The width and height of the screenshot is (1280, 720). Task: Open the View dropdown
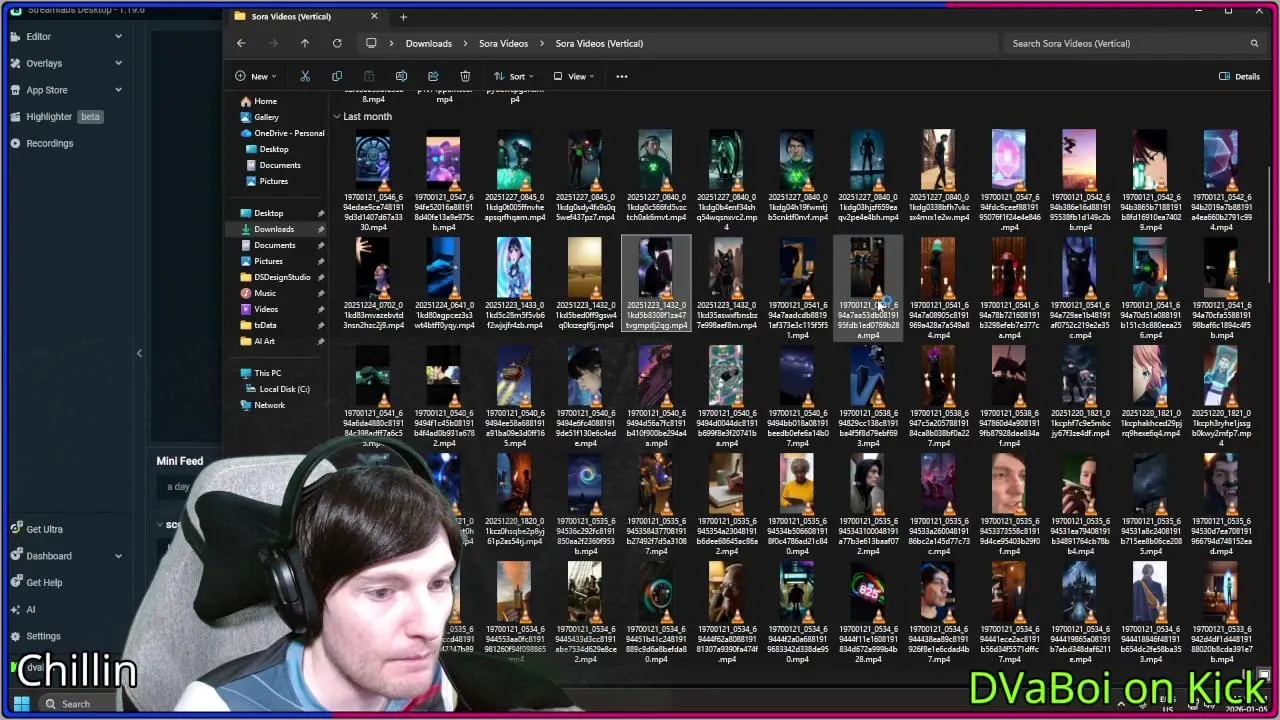(572, 76)
